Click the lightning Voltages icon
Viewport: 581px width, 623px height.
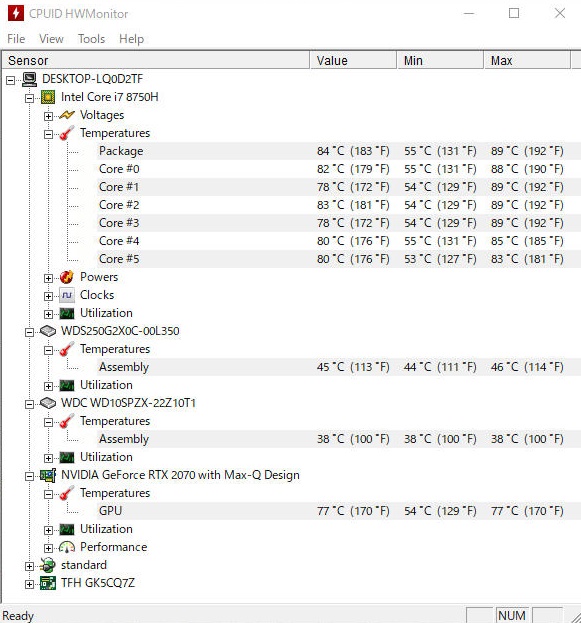pyautogui.click(x=67, y=115)
